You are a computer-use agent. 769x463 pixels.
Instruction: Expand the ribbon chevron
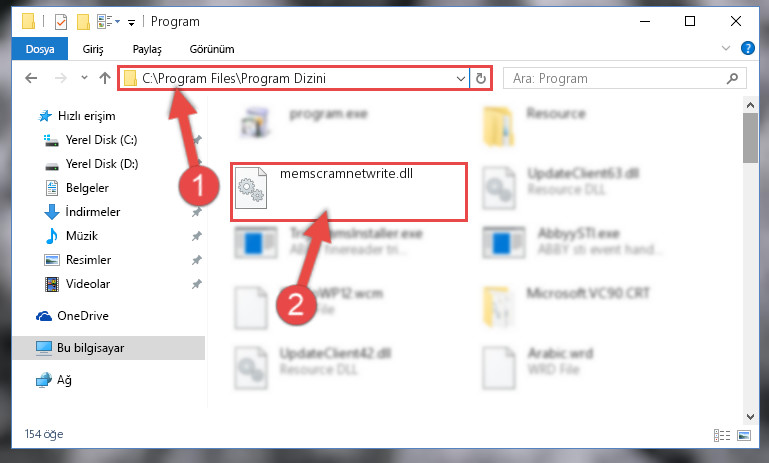pos(726,48)
